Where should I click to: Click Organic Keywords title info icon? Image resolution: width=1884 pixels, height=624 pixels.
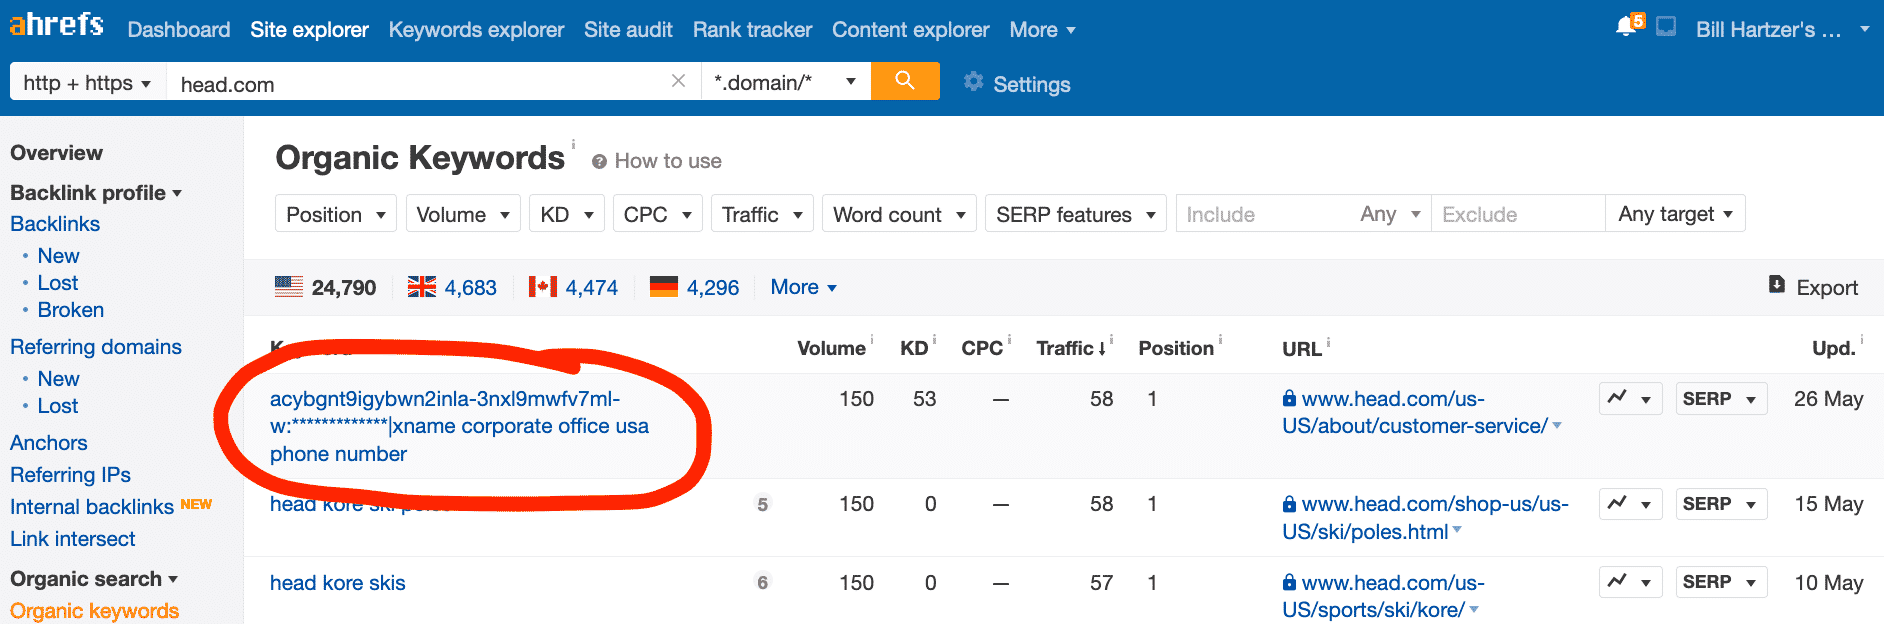(573, 144)
